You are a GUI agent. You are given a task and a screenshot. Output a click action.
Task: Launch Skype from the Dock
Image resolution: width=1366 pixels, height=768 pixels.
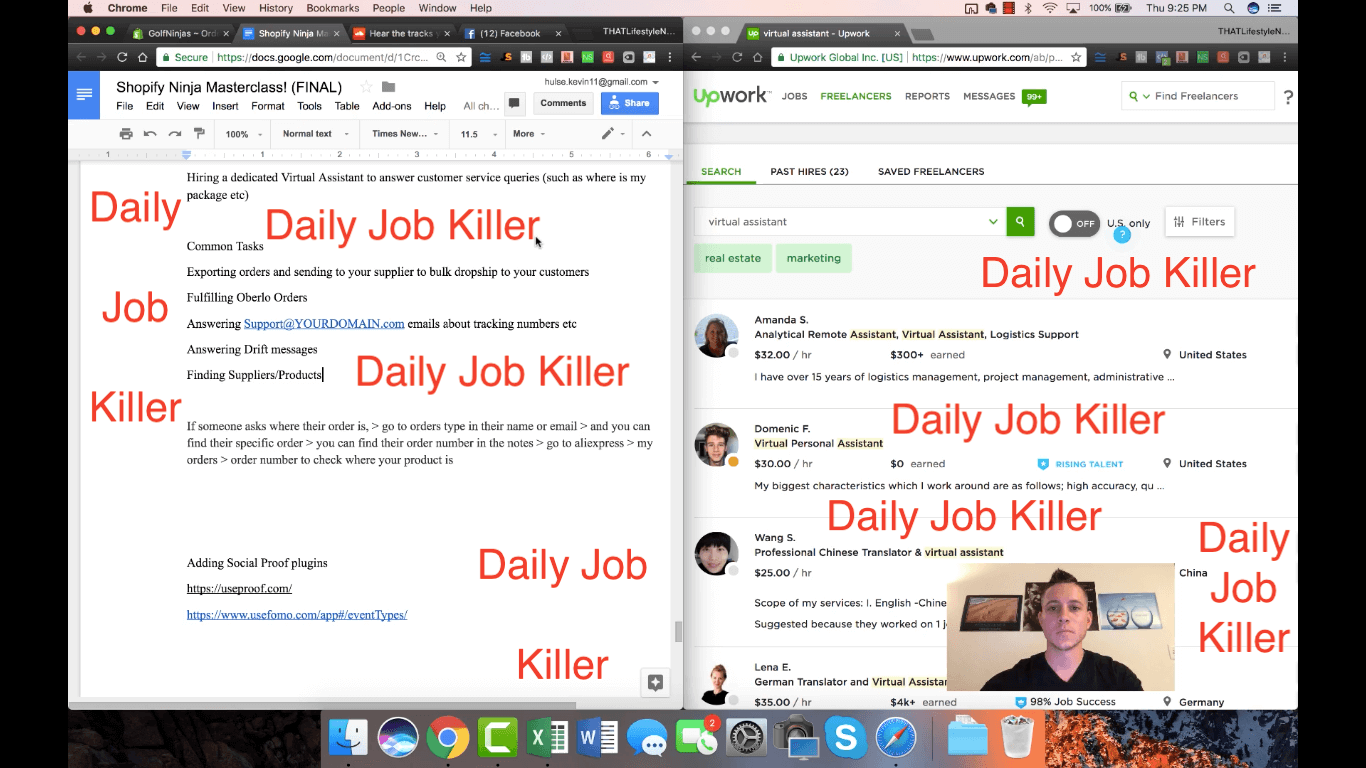[846, 740]
